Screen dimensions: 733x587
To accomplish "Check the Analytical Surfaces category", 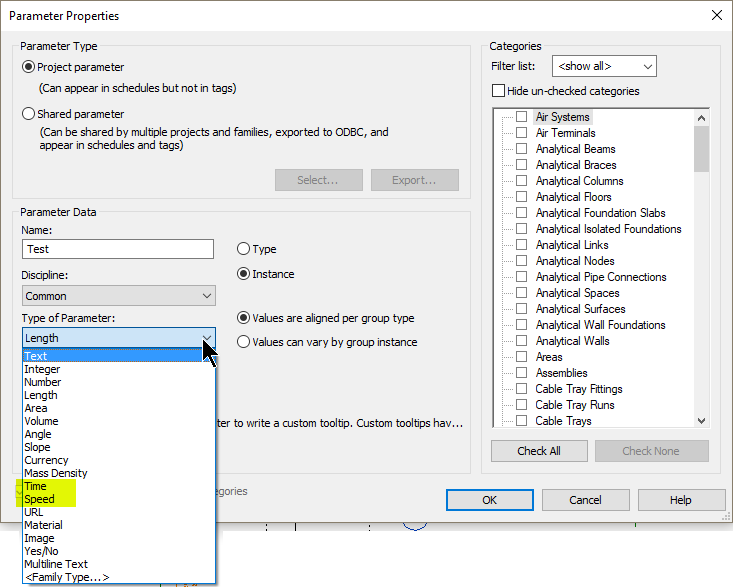I will coord(521,308).
